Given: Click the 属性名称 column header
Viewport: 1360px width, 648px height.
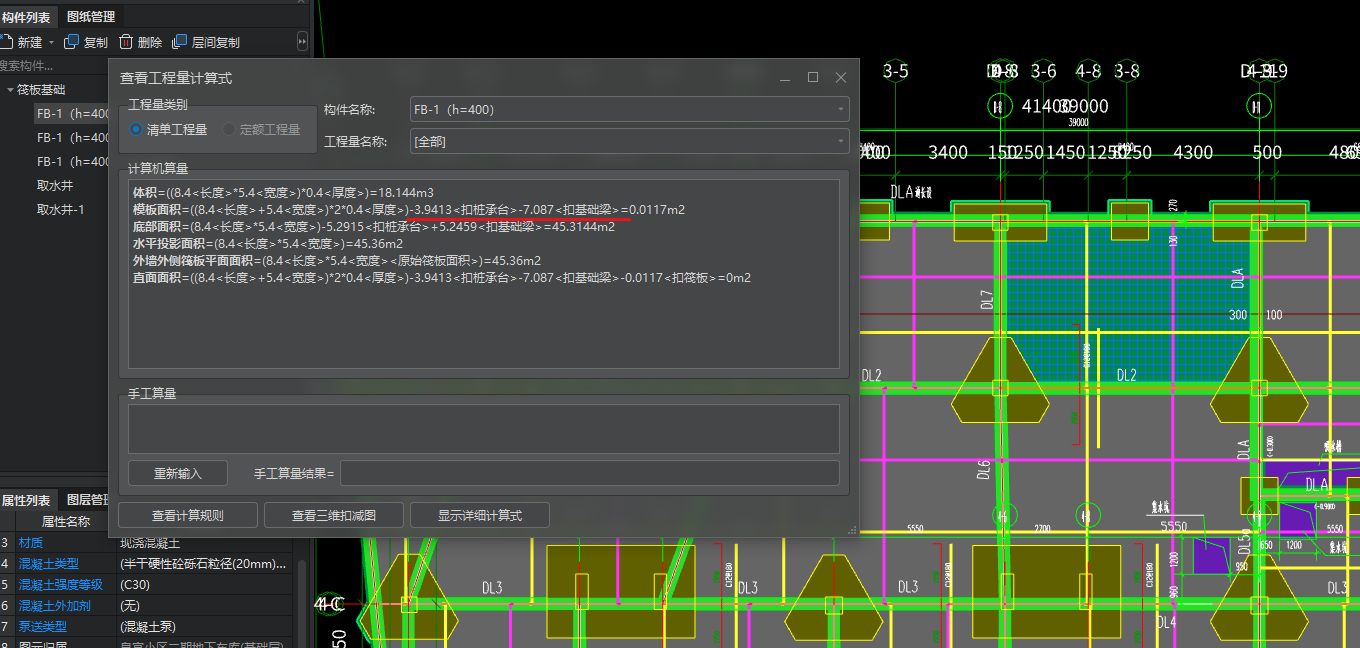Looking at the screenshot, I should click(66, 521).
